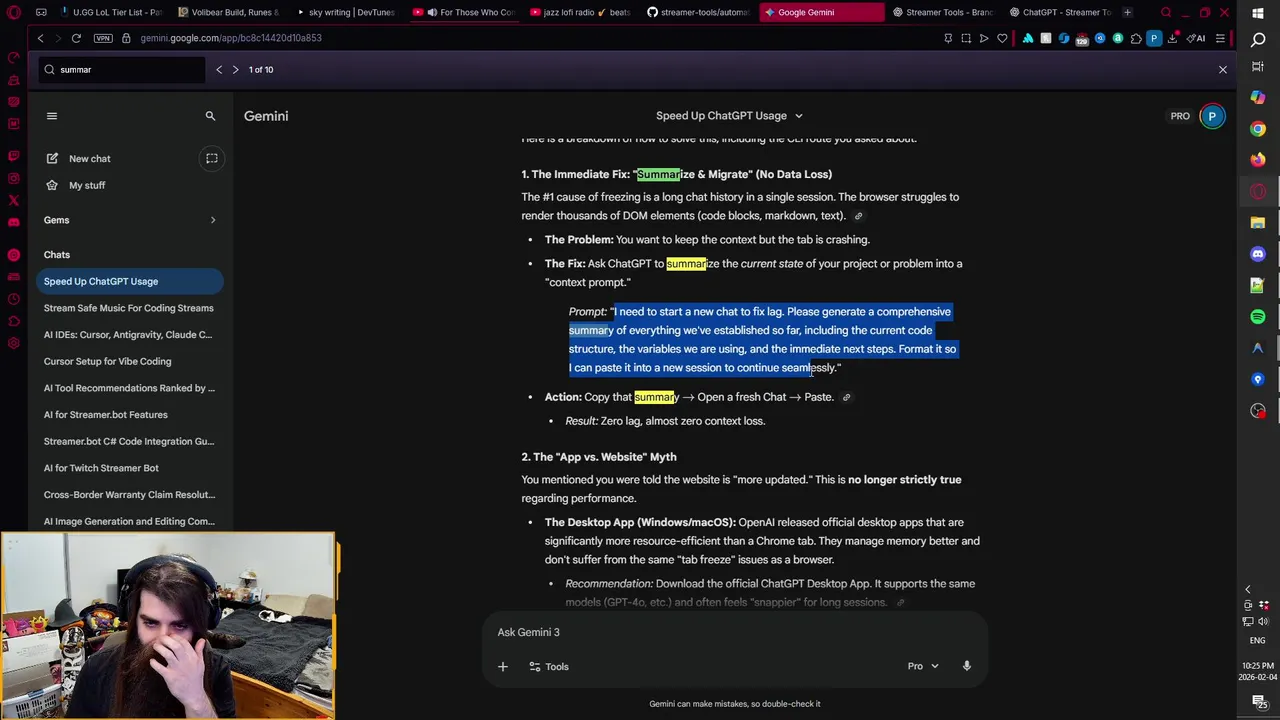Screen dimensions: 1280x720
Task: Click the source link icon after Paste
Action: click(x=846, y=398)
